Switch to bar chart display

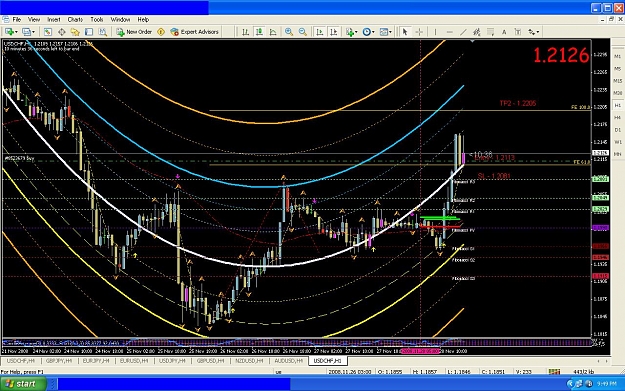246,32
